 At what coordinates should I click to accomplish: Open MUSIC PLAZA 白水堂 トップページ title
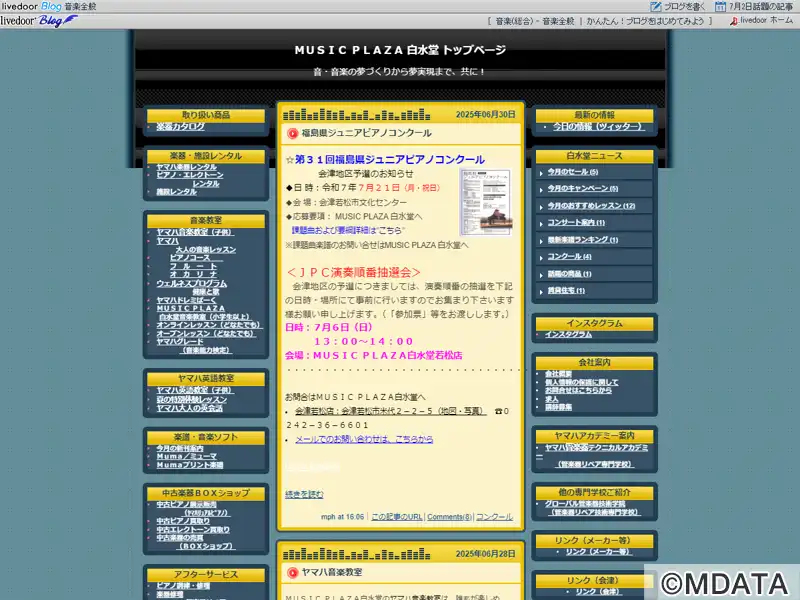tap(400, 50)
